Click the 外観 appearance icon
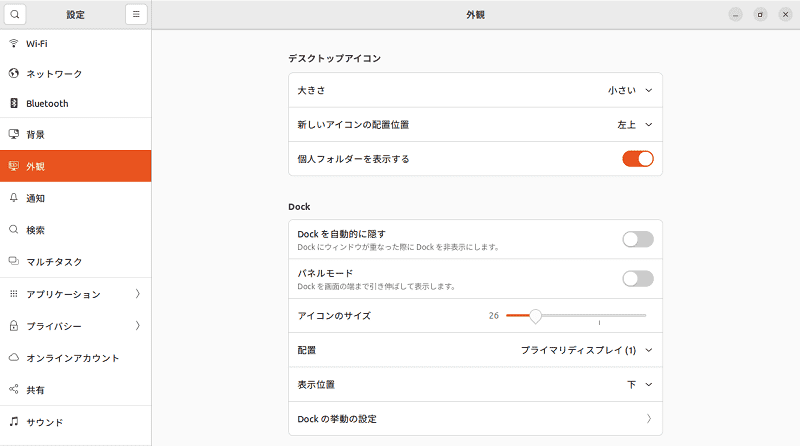 pyautogui.click(x=14, y=166)
